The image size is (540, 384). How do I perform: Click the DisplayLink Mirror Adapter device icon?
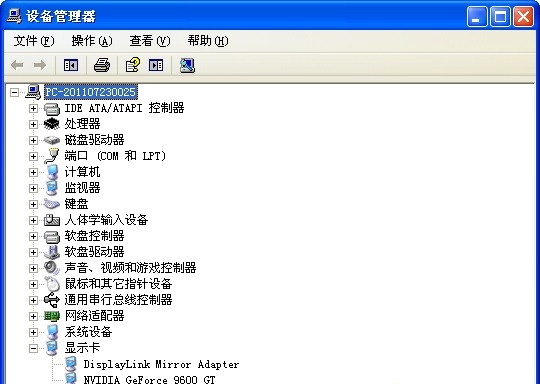(71, 364)
